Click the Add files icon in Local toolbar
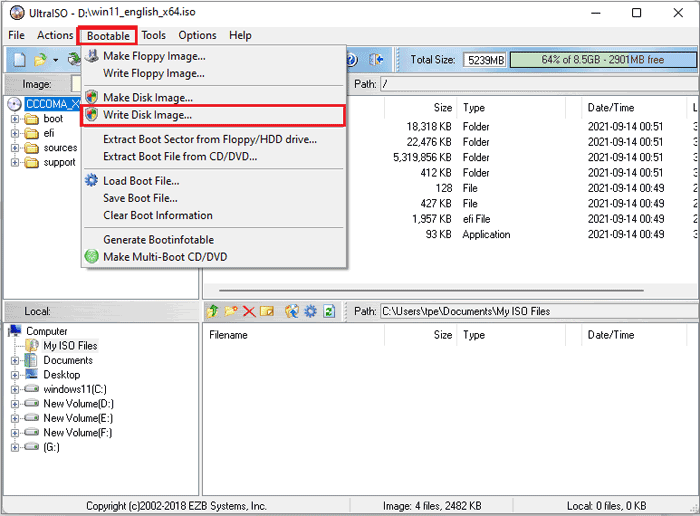 292,311
